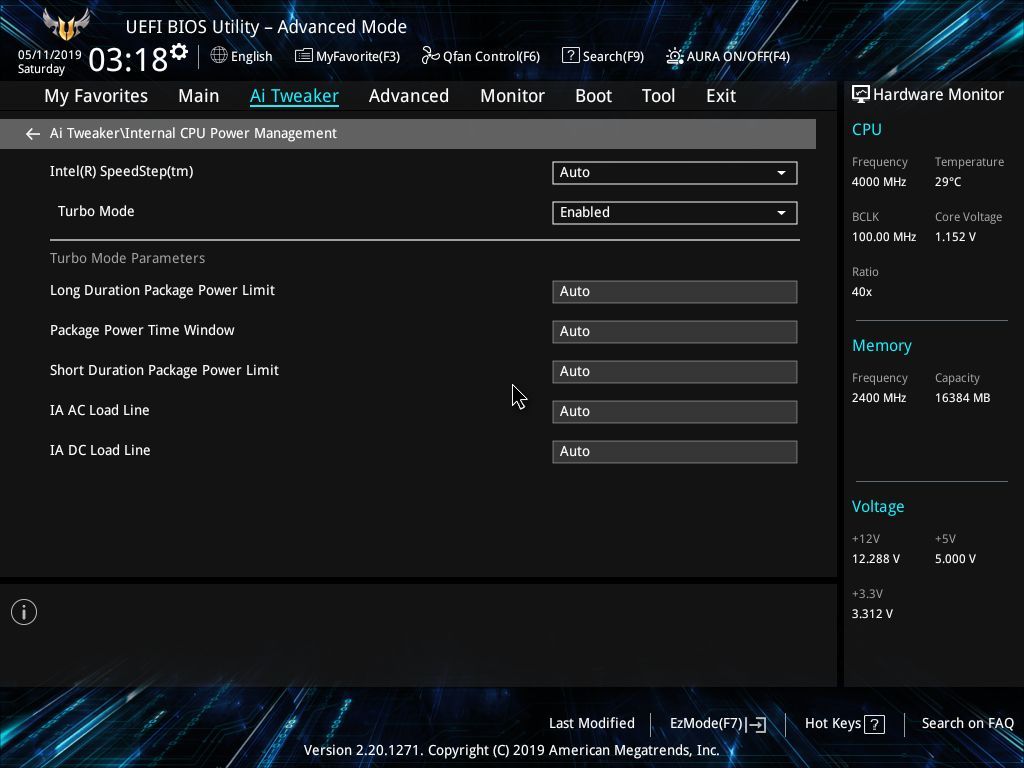Image resolution: width=1024 pixels, height=768 pixels.
Task: Click Core Voltage 1.152 V value
Action: 955,237
